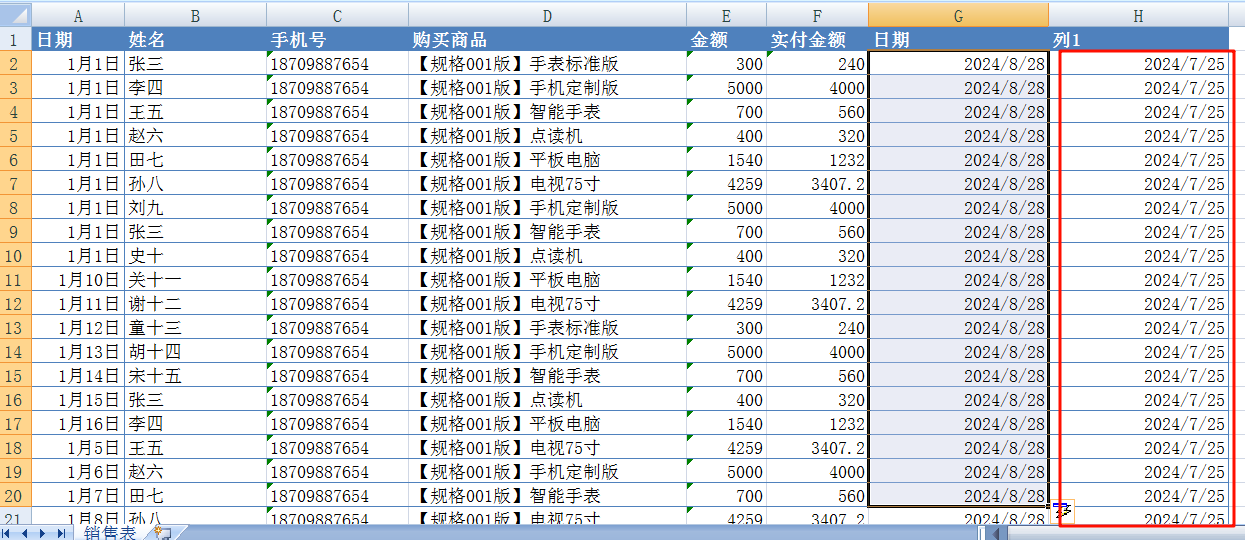
Task: Click the 1月16日 date cell
Action: pos(78,424)
